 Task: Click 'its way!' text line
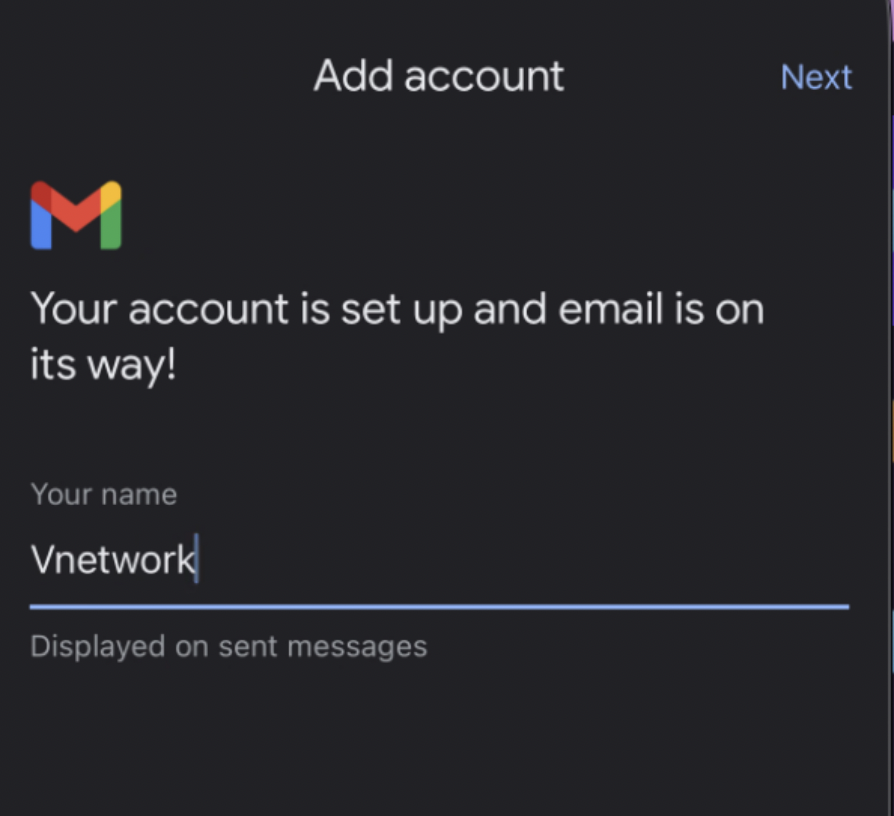103,366
